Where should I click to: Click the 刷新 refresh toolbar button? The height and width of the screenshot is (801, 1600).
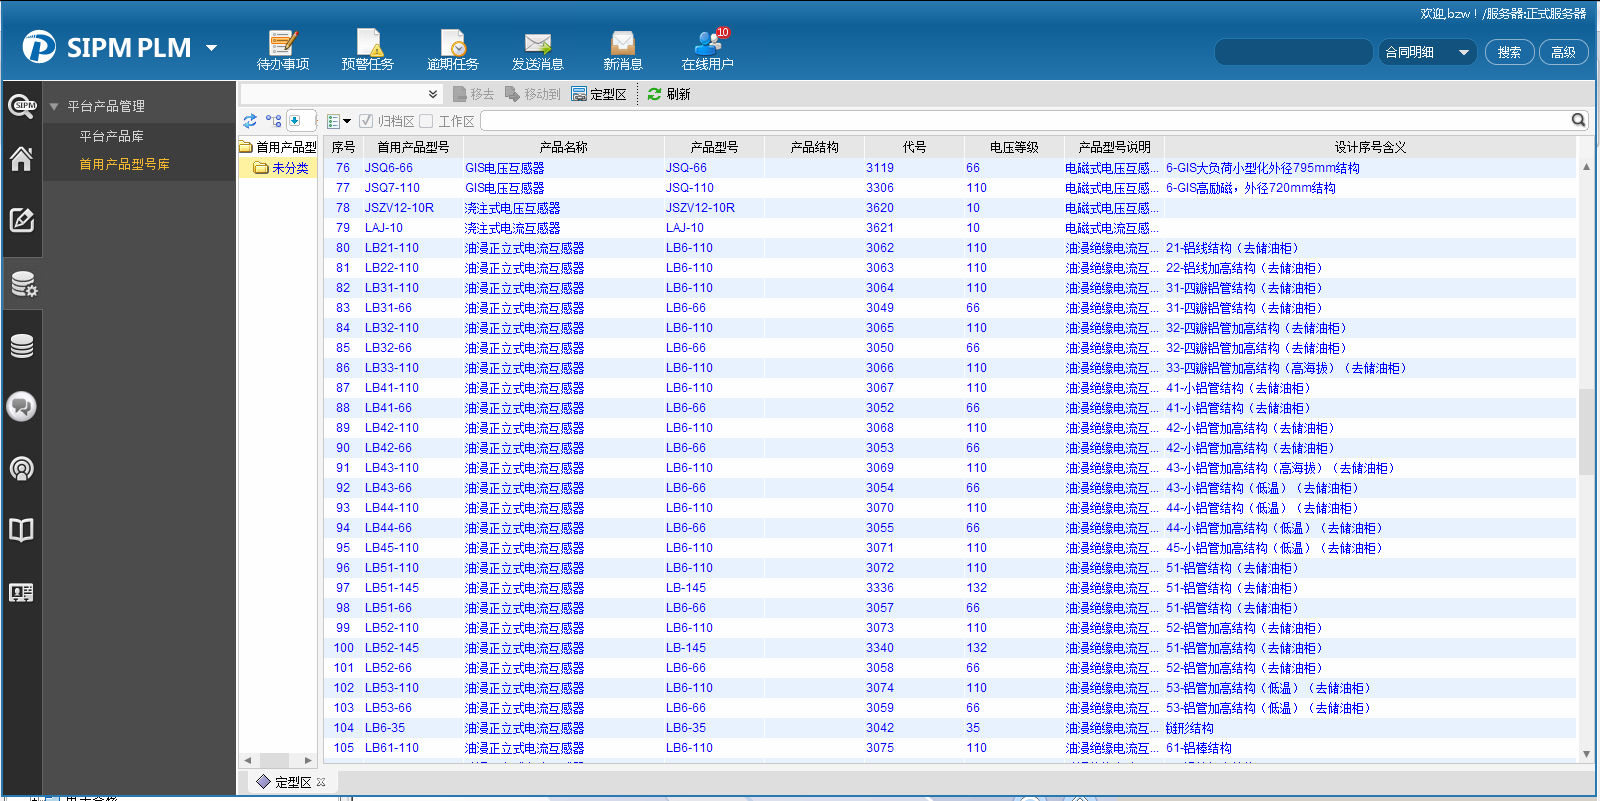tap(669, 94)
